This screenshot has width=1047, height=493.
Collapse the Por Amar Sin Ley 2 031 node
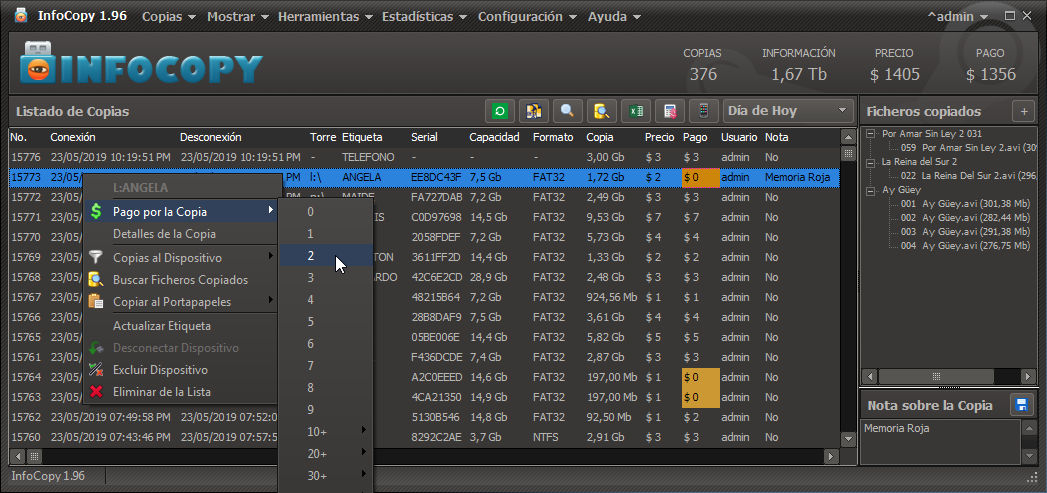click(x=871, y=134)
